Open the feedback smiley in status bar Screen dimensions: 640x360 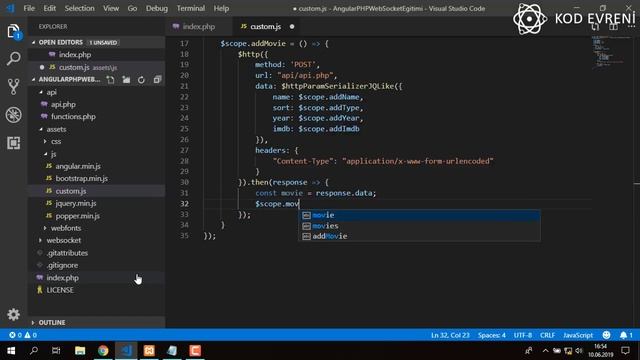pos(607,335)
